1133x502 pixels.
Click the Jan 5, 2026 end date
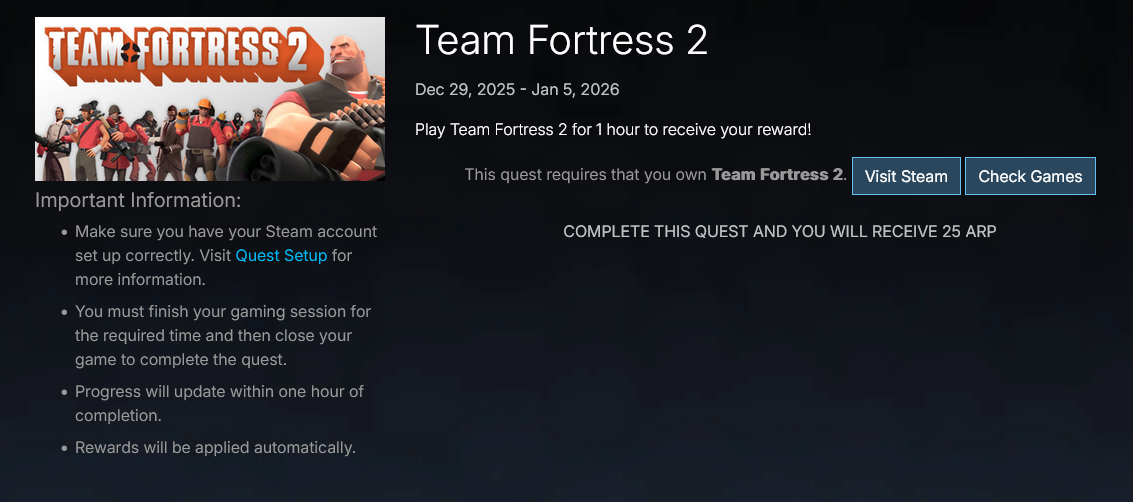coord(578,90)
